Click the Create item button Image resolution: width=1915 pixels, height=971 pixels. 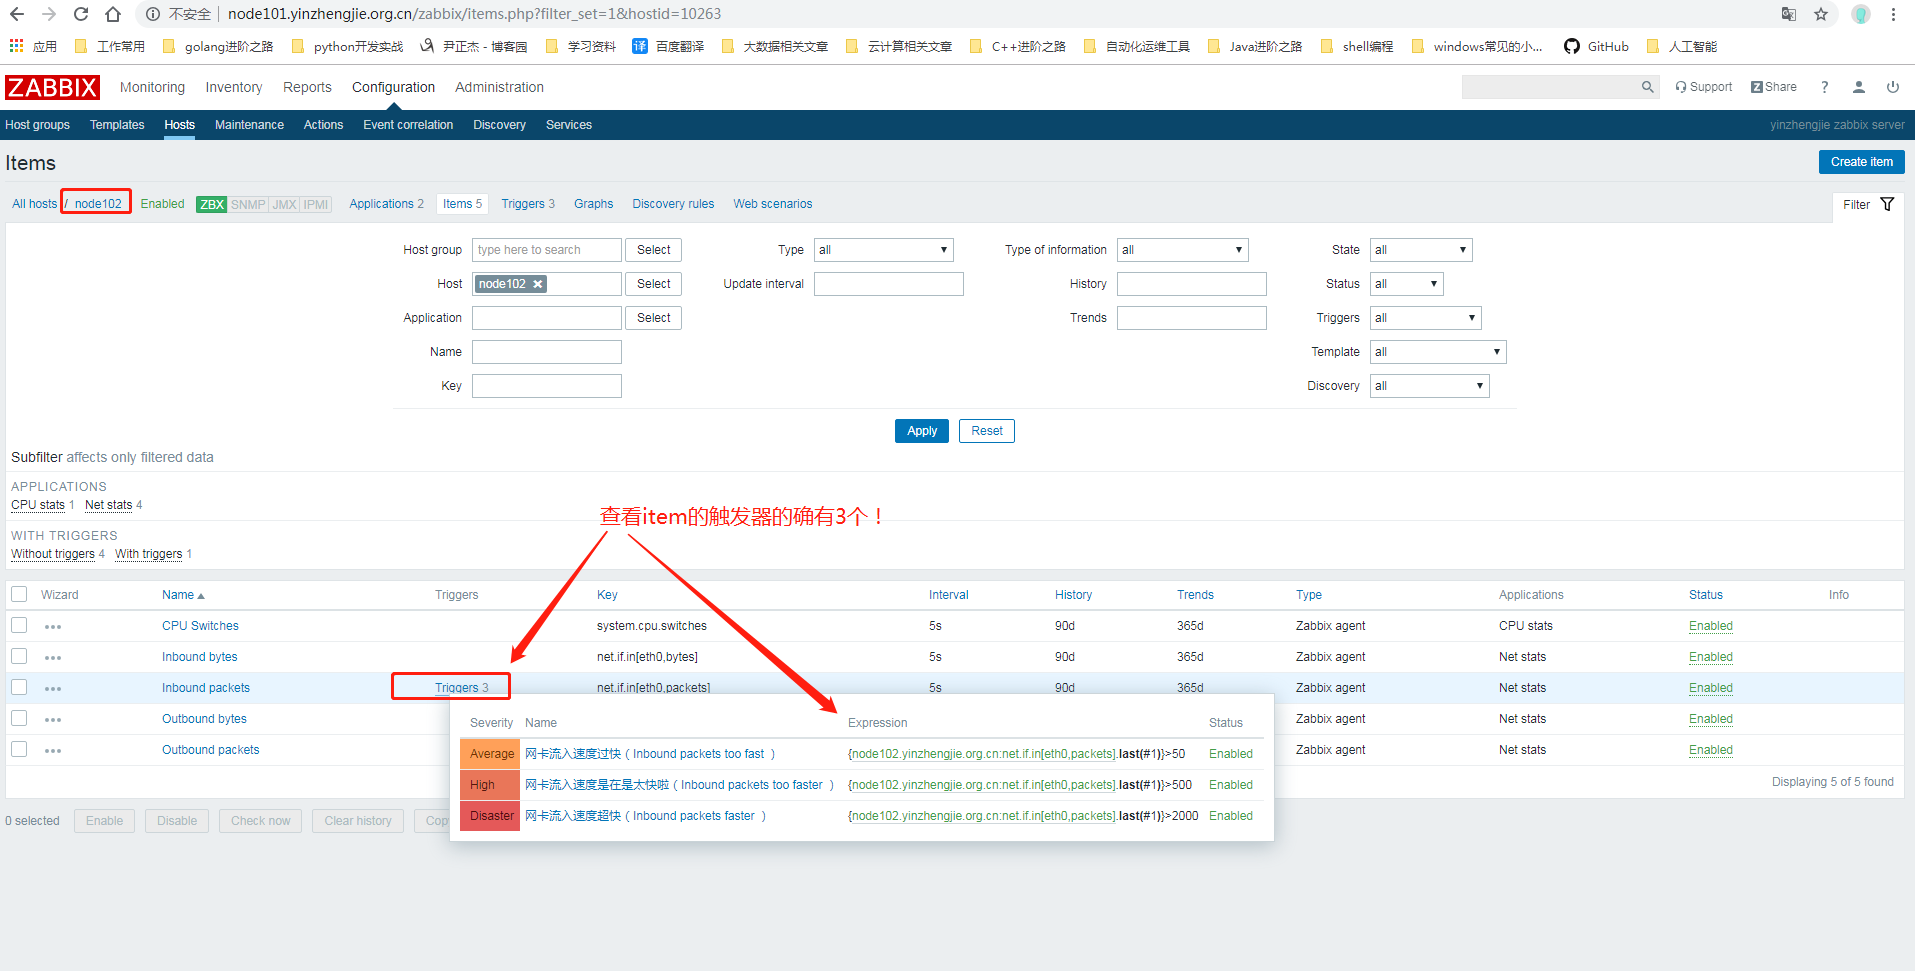1861,162
